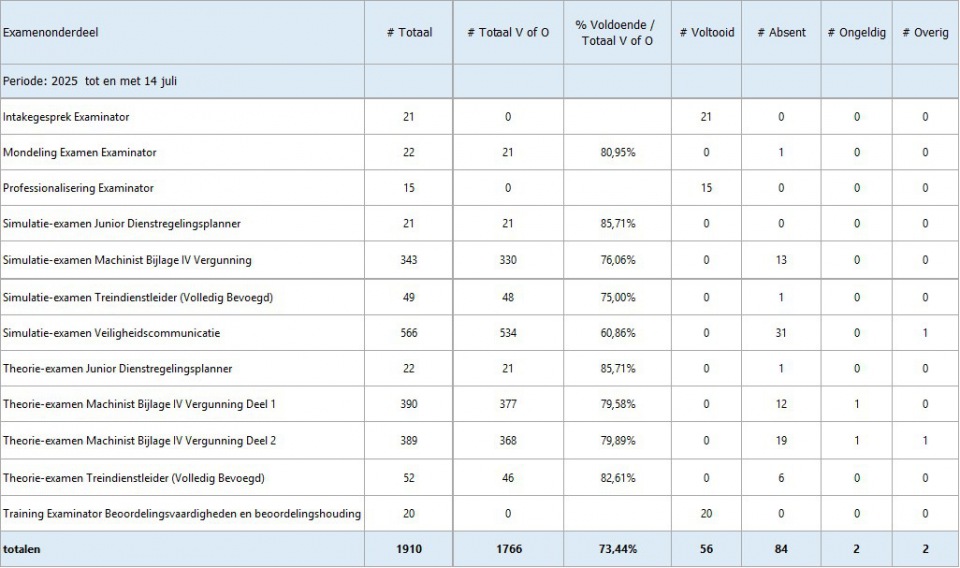
Task: Click the Totaal value 389
Action: tap(409, 441)
